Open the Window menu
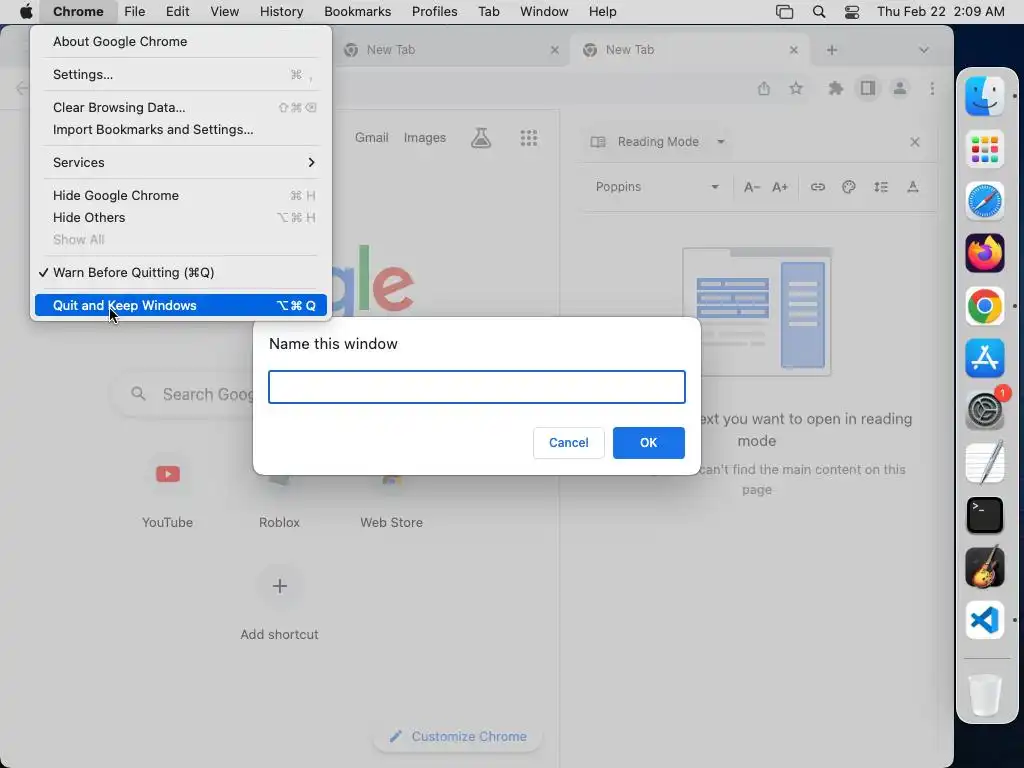Image resolution: width=1024 pixels, height=768 pixels. [x=544, y=11]
